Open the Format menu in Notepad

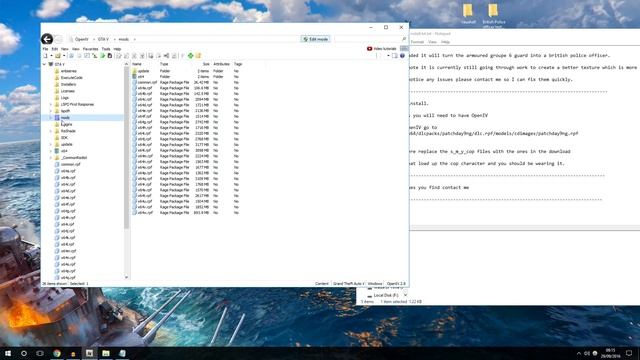417,42
